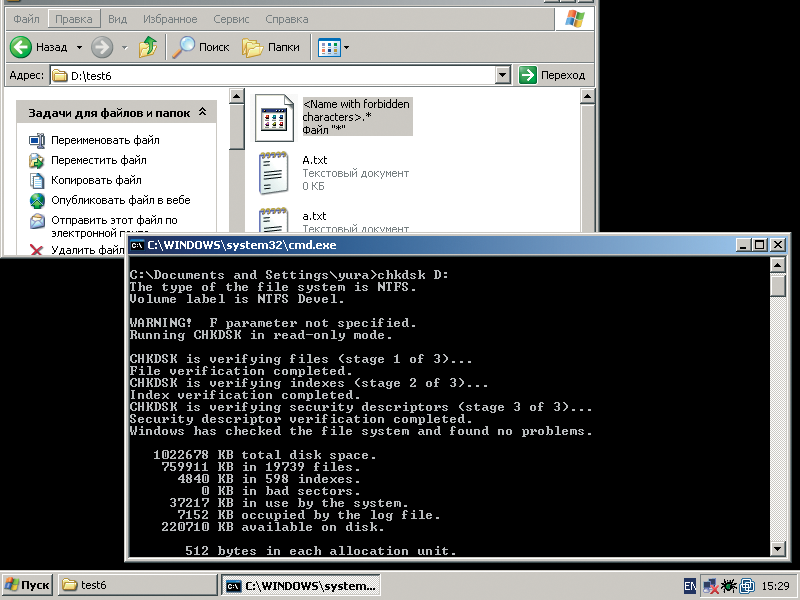Click the cmd.exe scrollbar down arrow
Image resolution: width=800 pixels, height=600 pixels.
pos(778,548)
